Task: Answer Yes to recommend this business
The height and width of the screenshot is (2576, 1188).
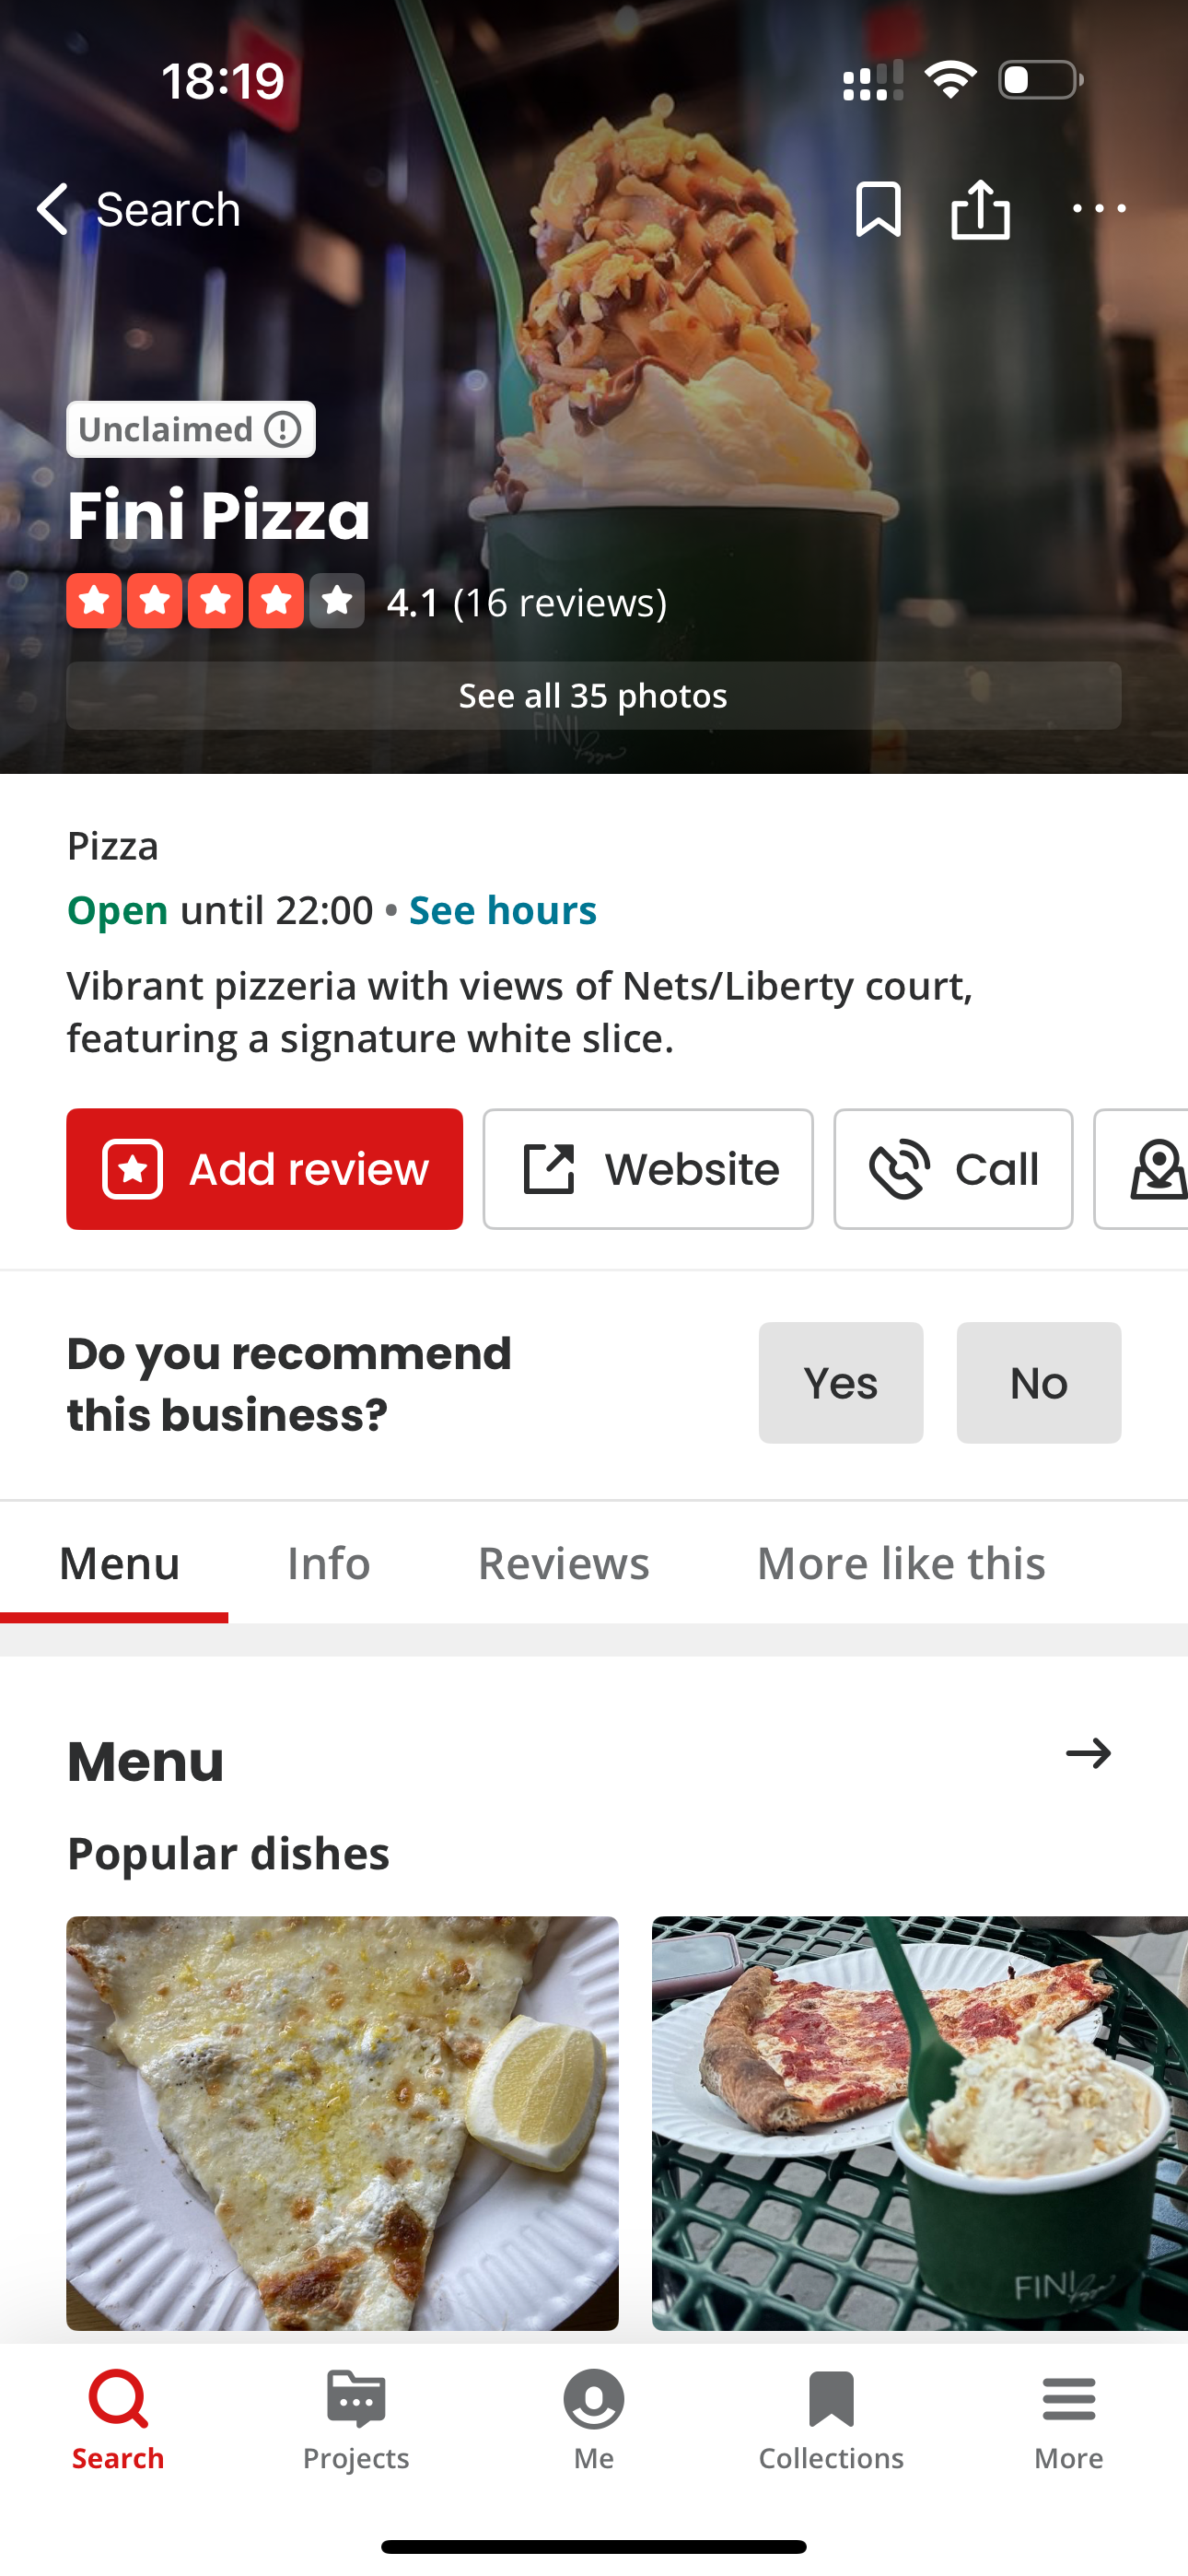Action: tap(840, 1383)
